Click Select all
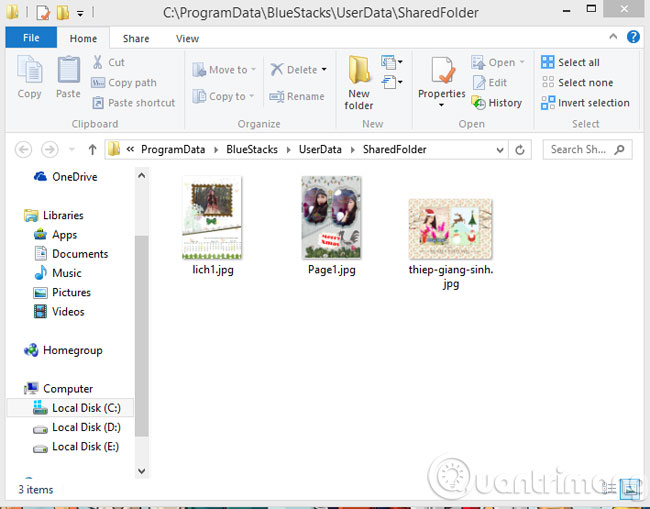 (570, 62)
